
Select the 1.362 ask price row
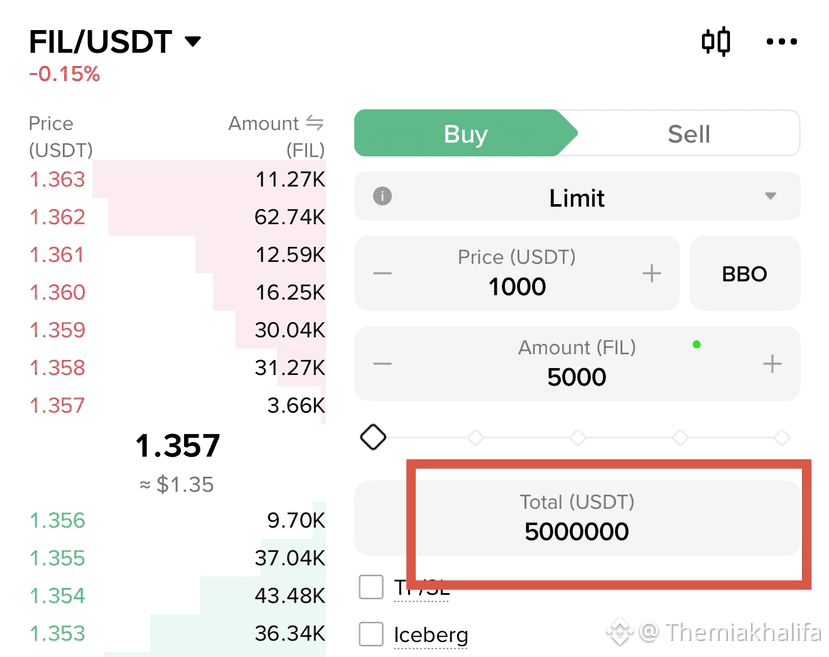coord(177,217)
